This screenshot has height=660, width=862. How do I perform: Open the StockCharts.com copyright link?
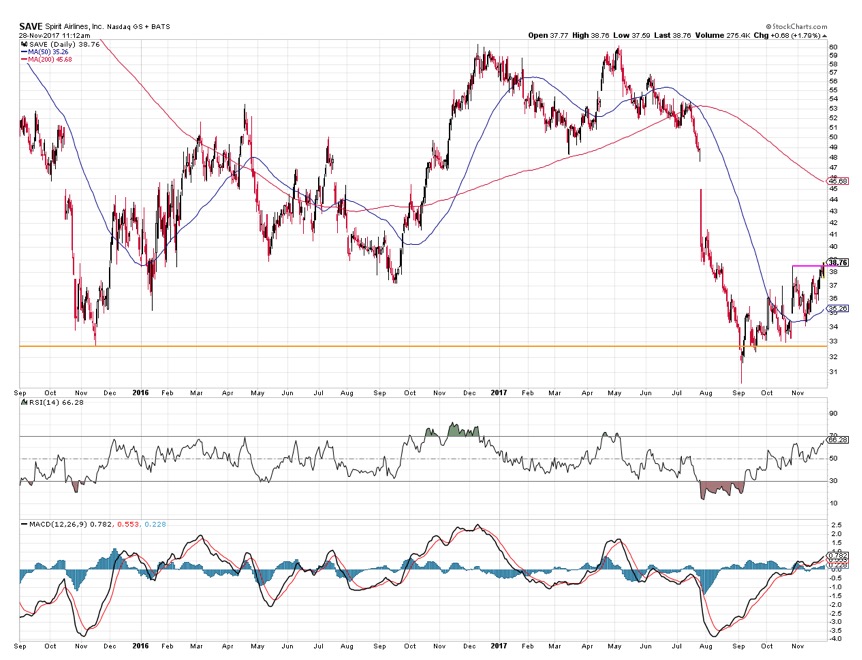[797, 26]
